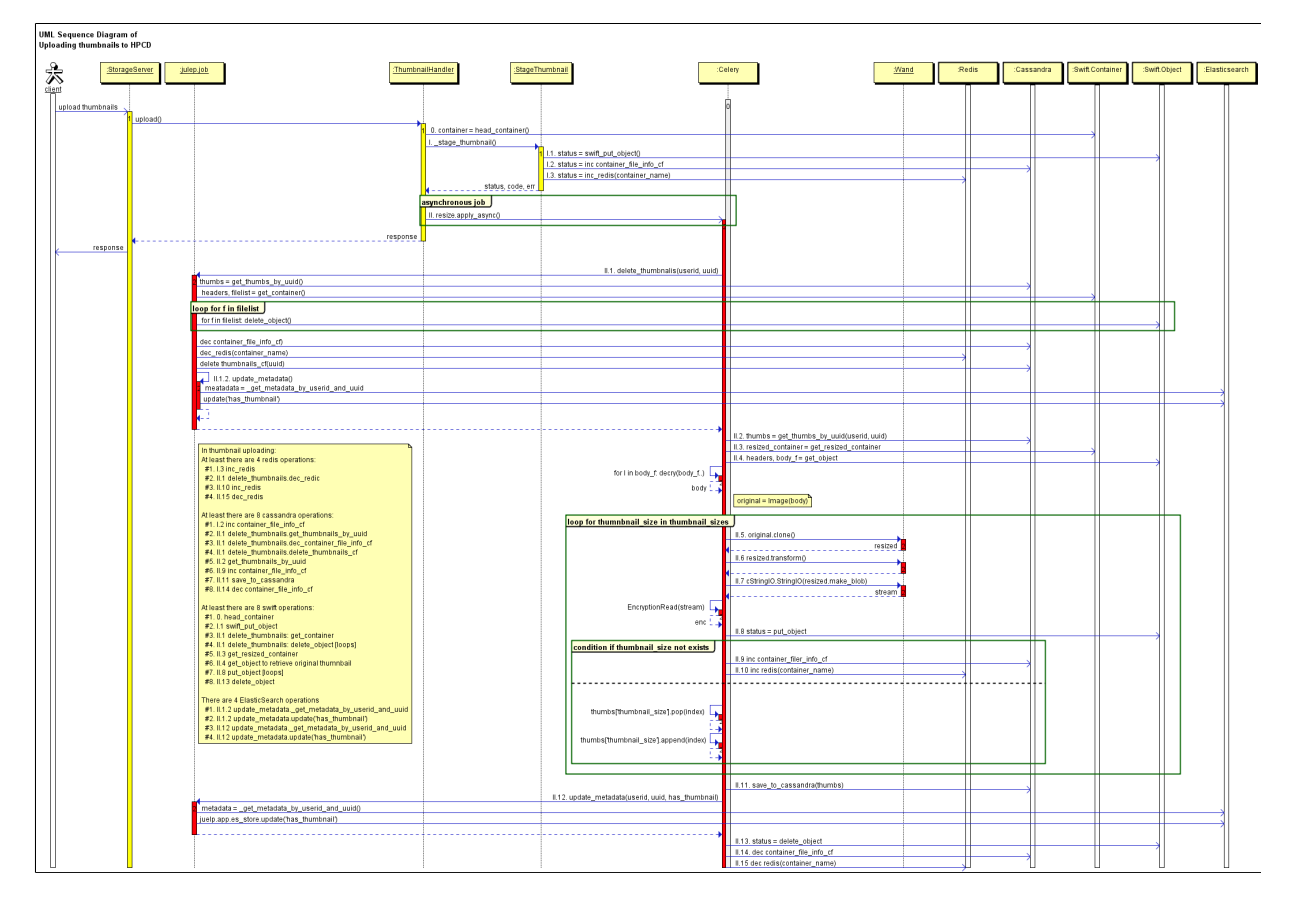Click the :Celery lifeline header box
Viewport: 1312px width, 902px height.
pos(727,71)
